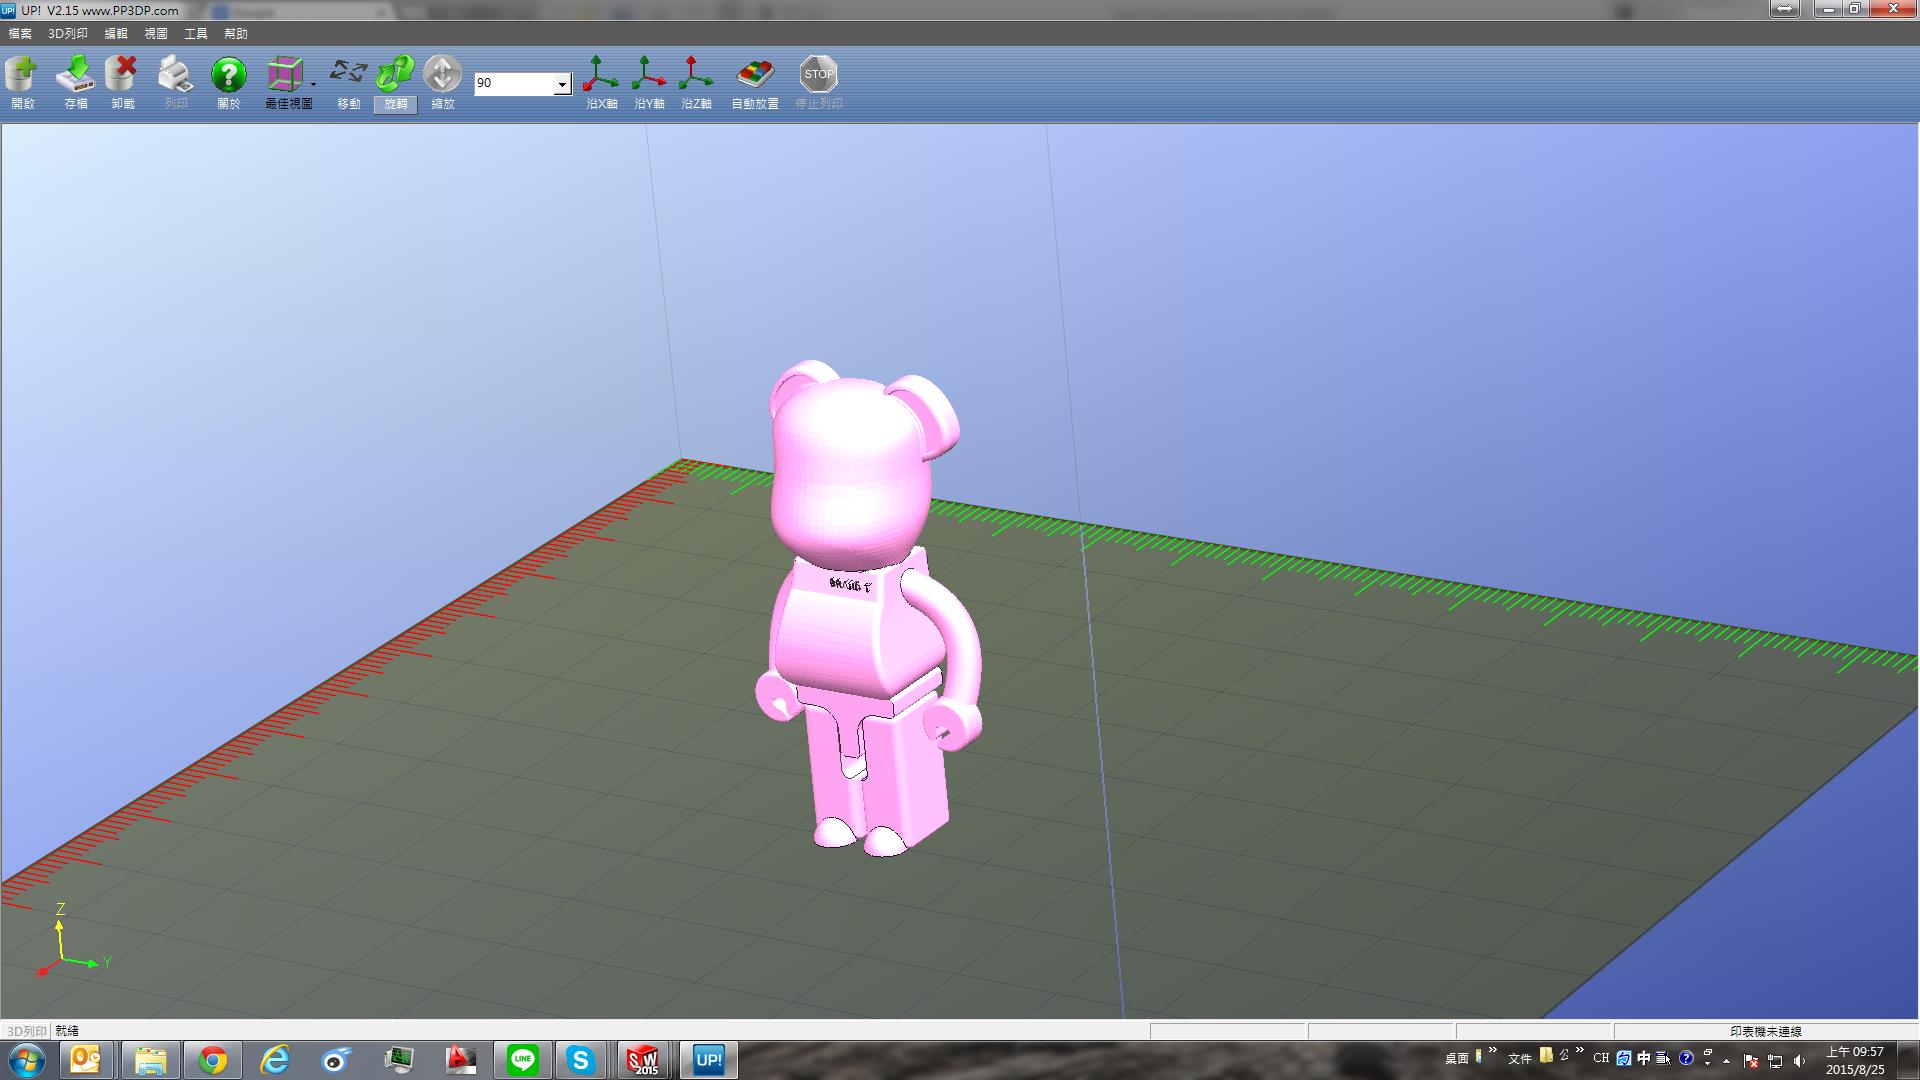Click the 開啟 (Open) toolbar icon
The image size is (1920, 1080).
pos(22,75)
